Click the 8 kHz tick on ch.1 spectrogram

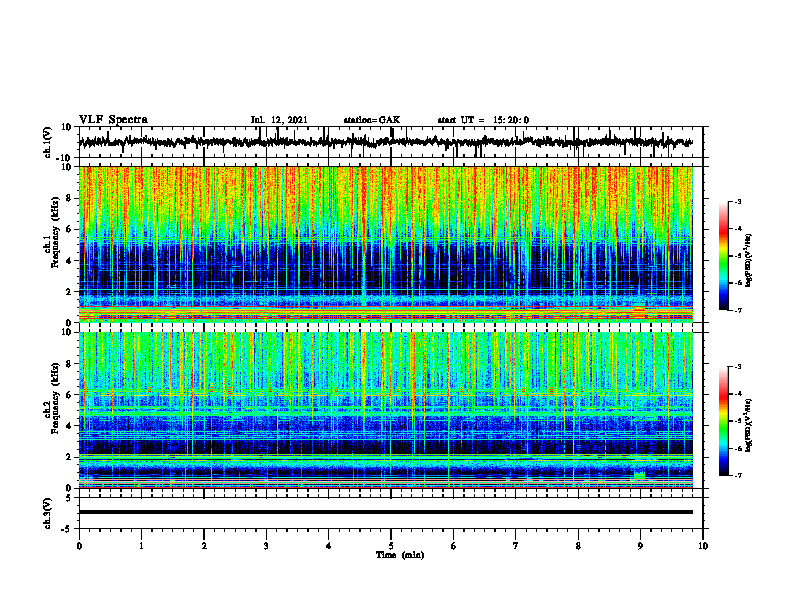70,198
